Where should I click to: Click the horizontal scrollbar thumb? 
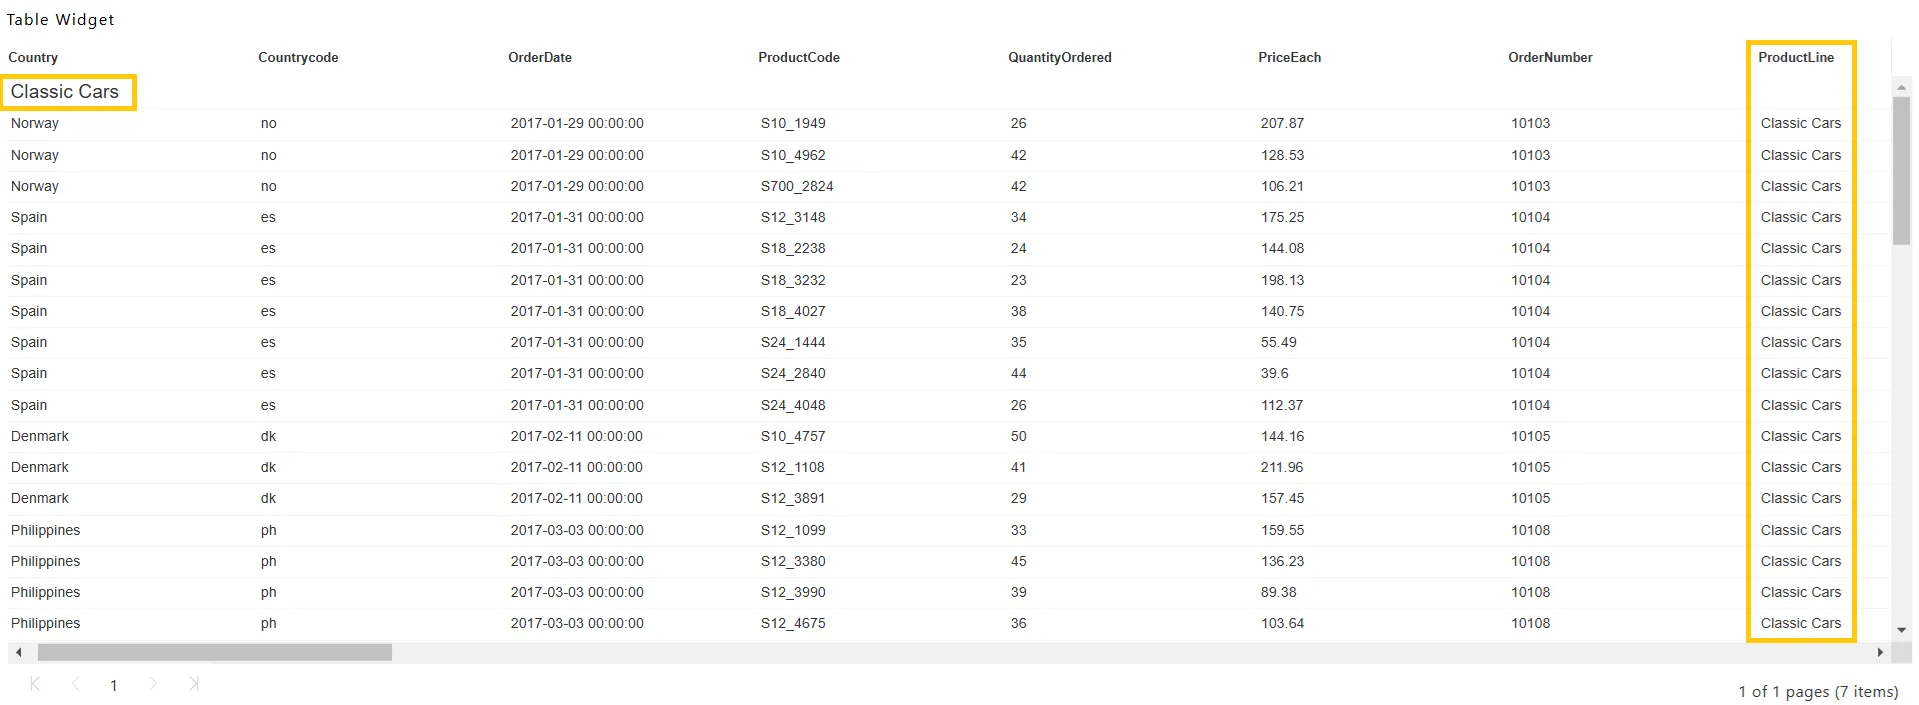pyautogui.click(x=215, y=652)
